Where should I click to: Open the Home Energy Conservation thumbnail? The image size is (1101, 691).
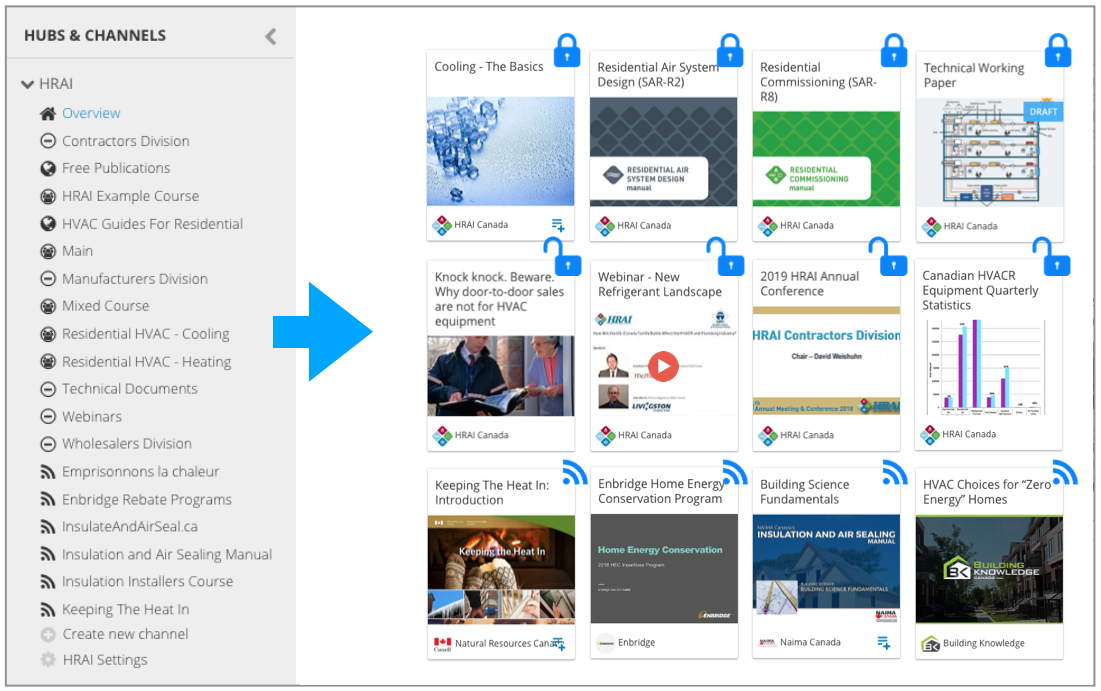pyautogui.click(x=664, y=569)
